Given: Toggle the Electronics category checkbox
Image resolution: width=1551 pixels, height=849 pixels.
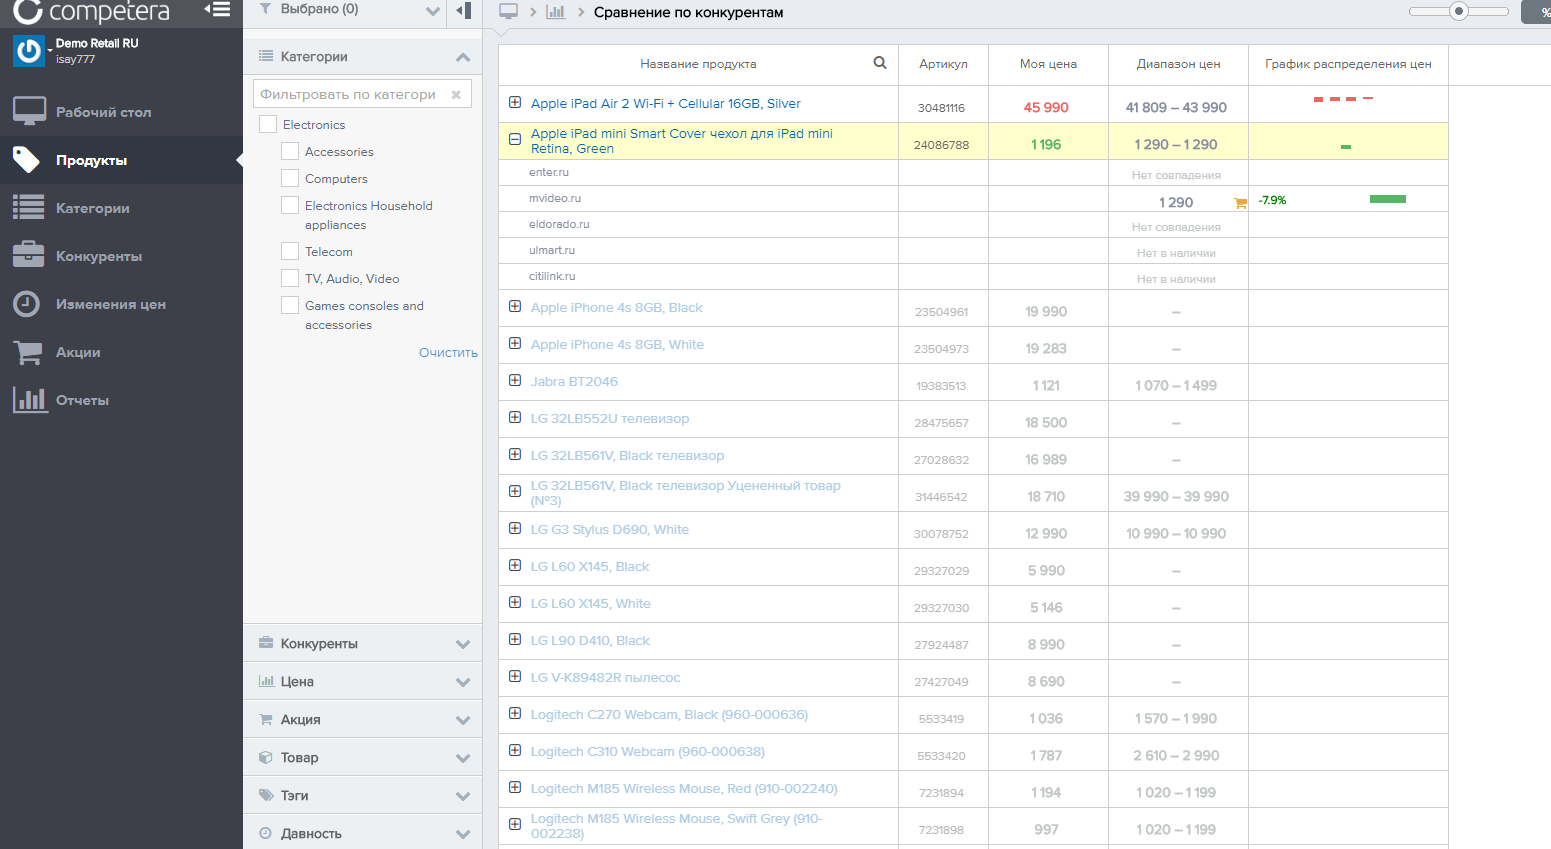Looking at the screenshot, I should [x=268, y=124].
